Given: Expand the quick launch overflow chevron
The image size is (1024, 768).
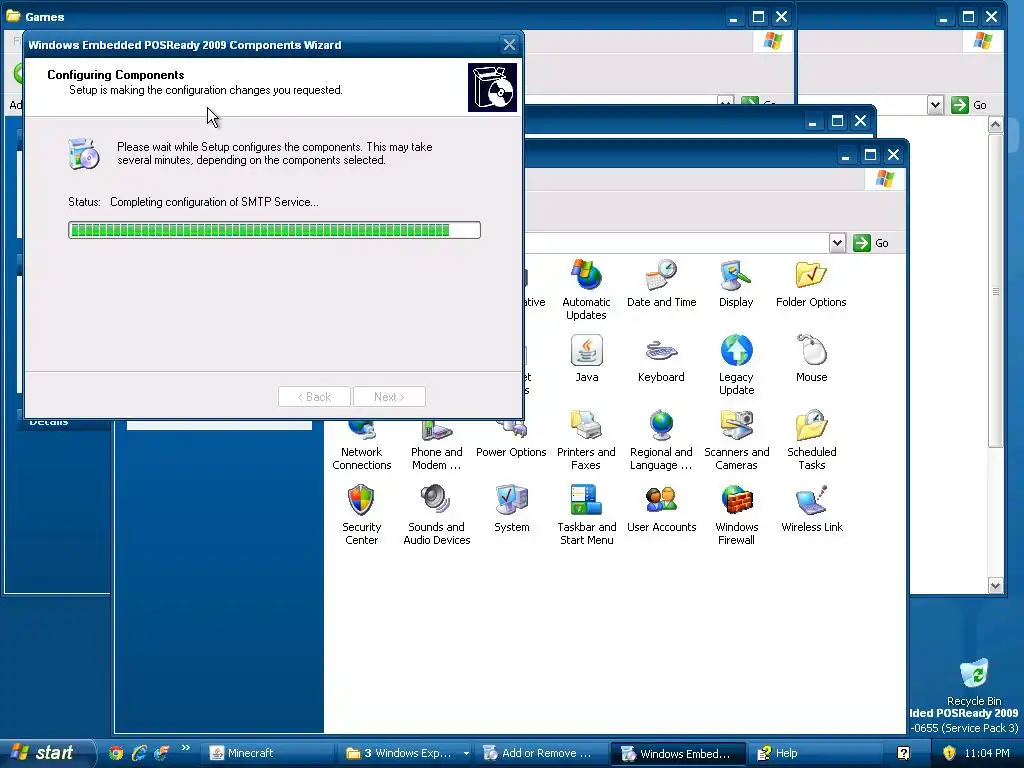Looking at the screenshot, I should (x=185, y=748).
